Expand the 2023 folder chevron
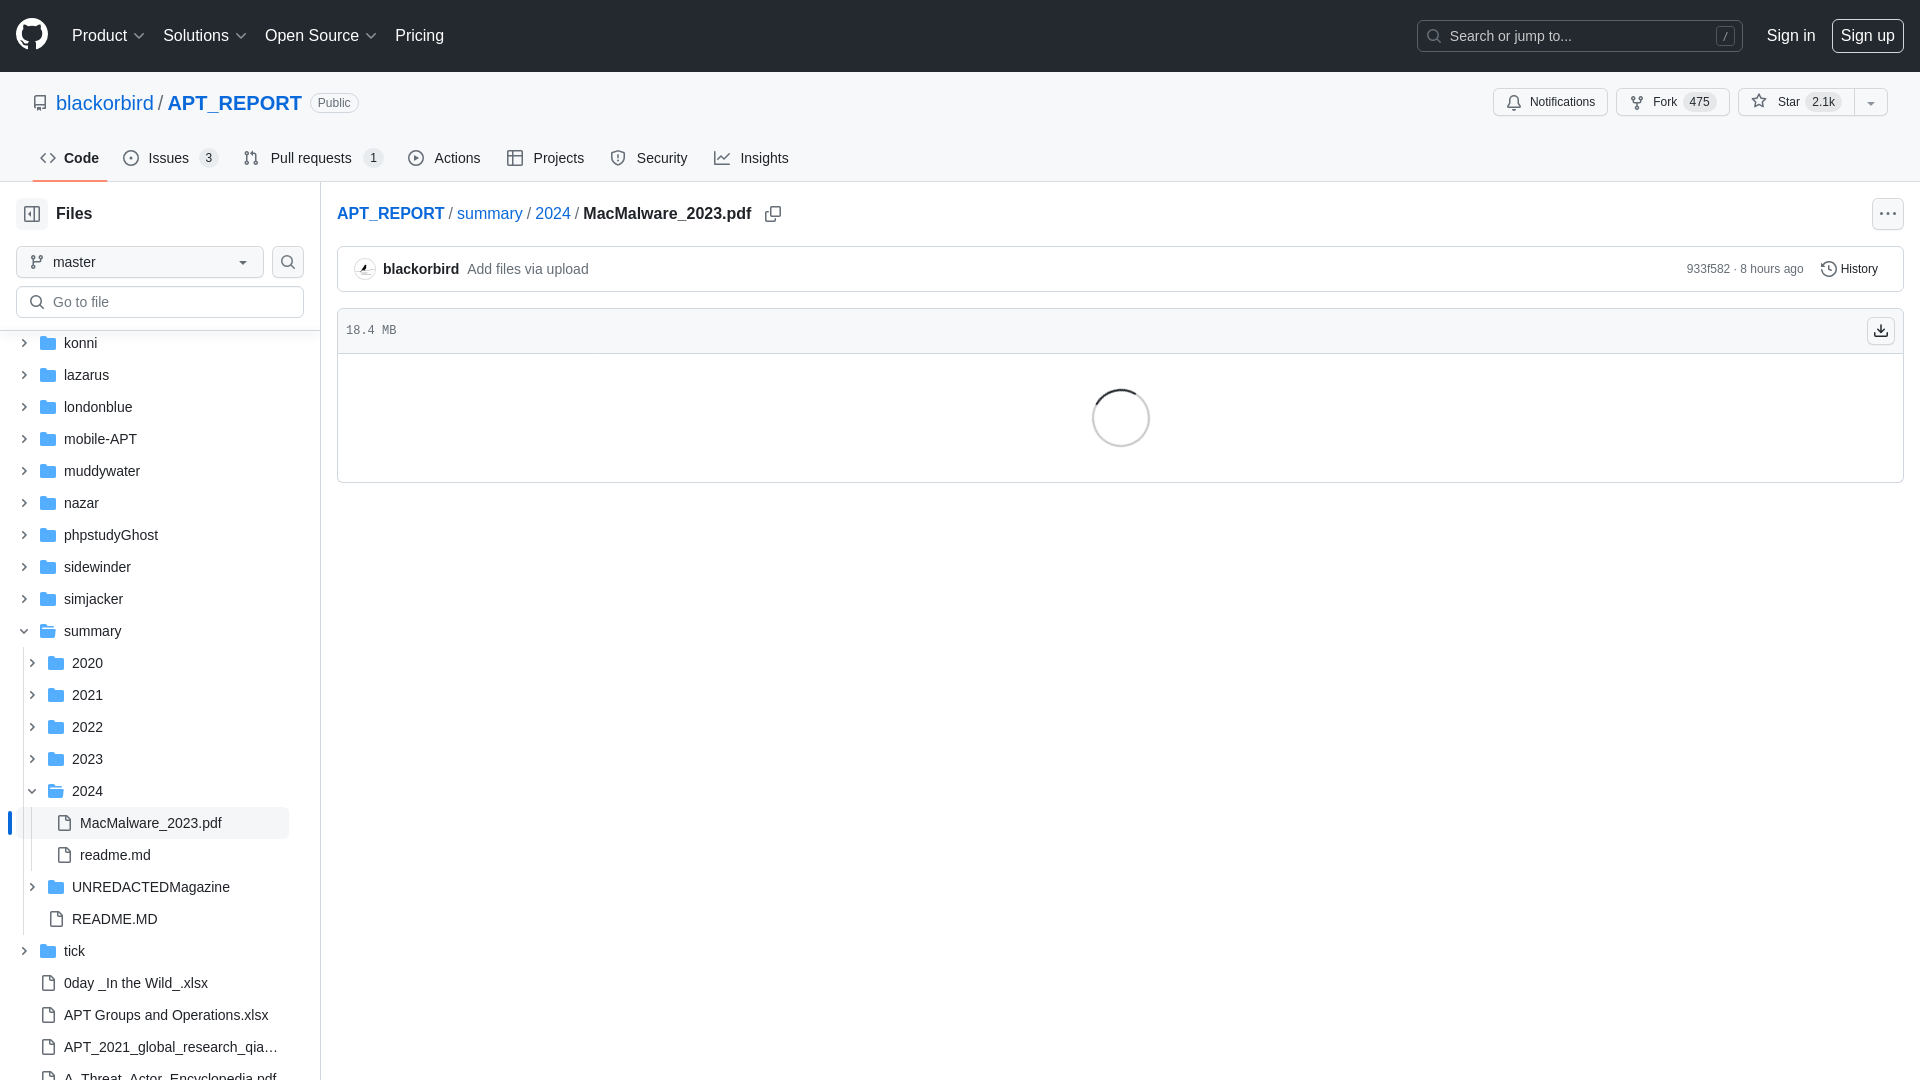The image size is (1920, 1080). coord(32,759)
